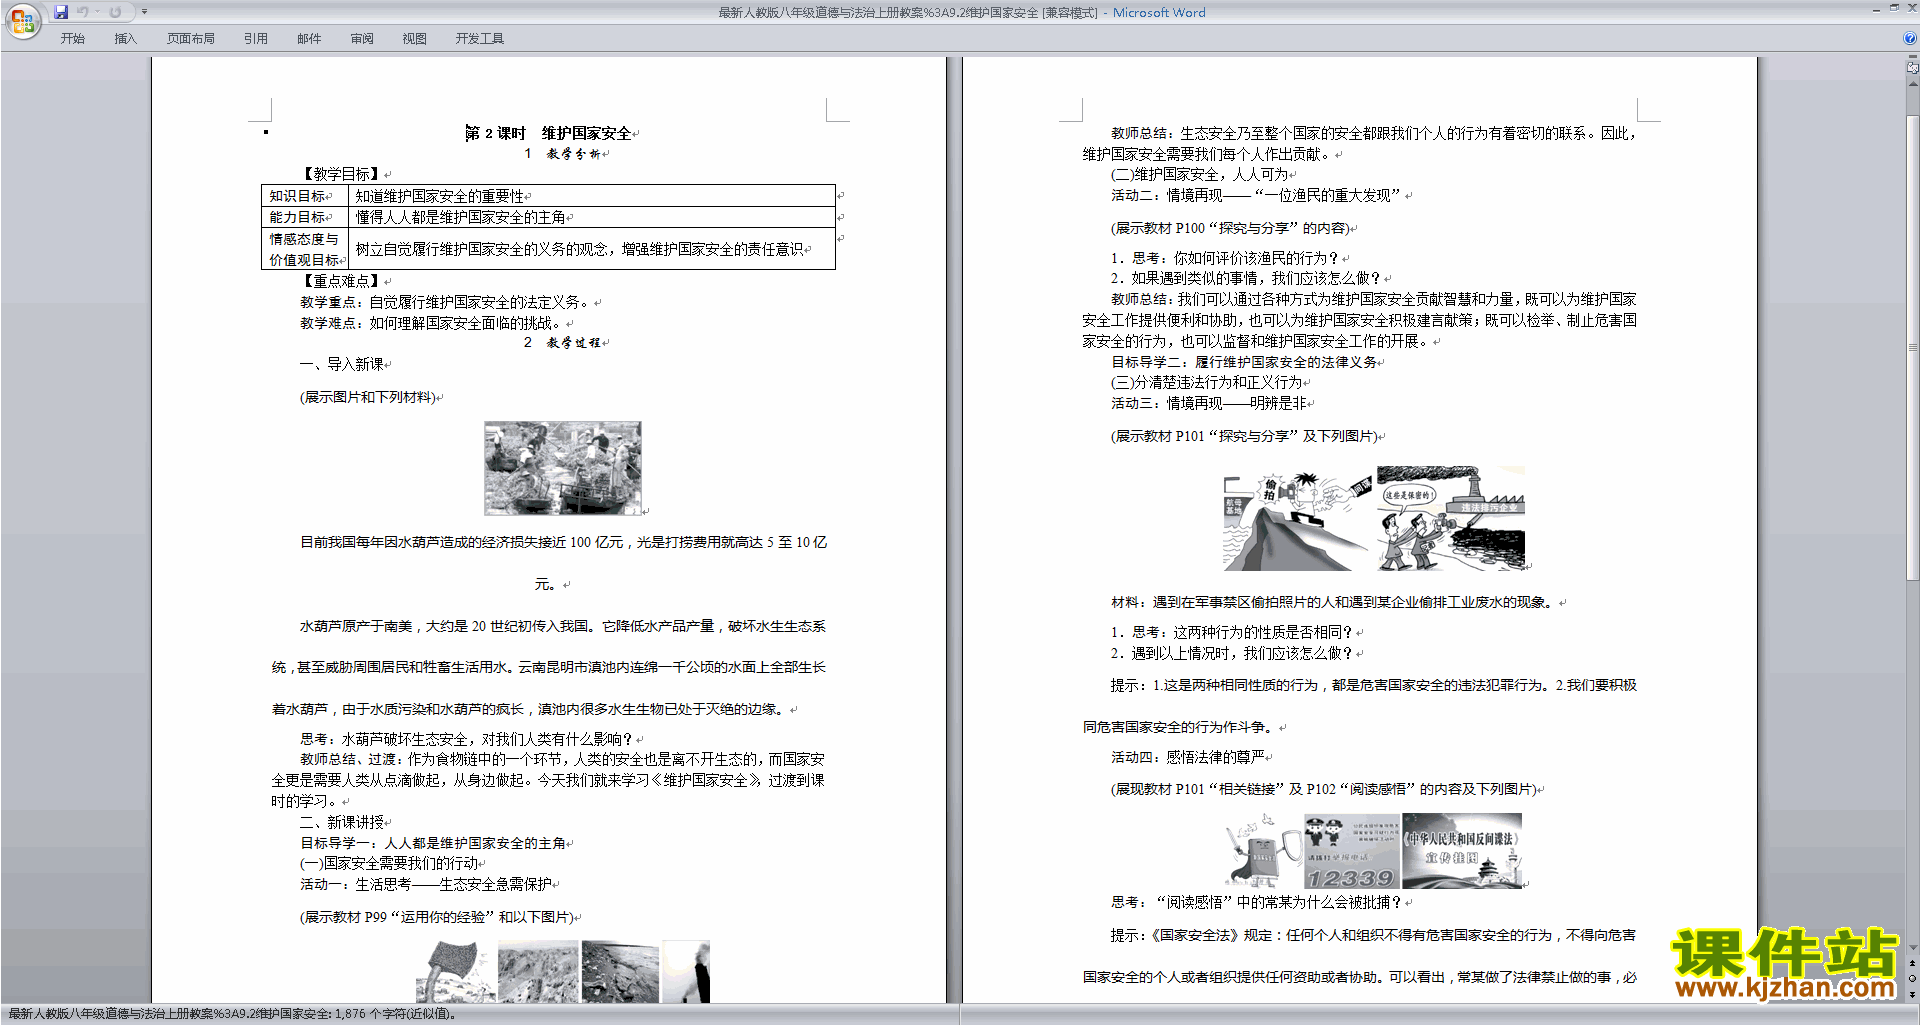The image size is (1920, 1025).
Task: Click the water hyacinth photo on page one
Action: [x=563, y=468]
